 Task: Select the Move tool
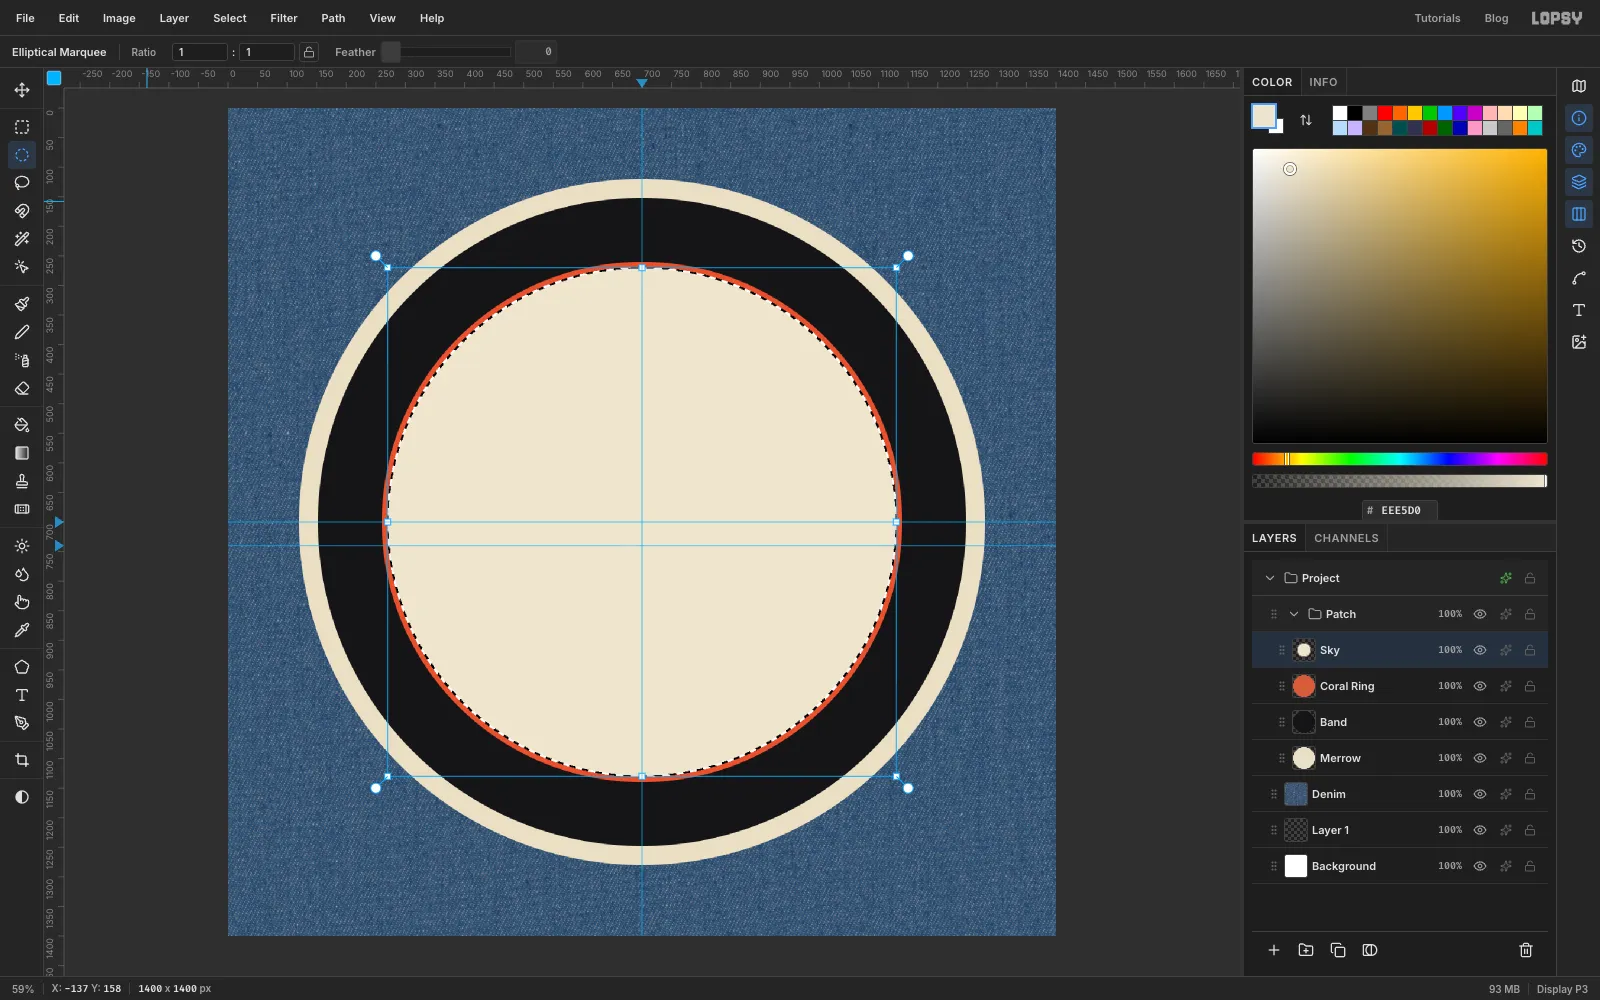(22, 90)
